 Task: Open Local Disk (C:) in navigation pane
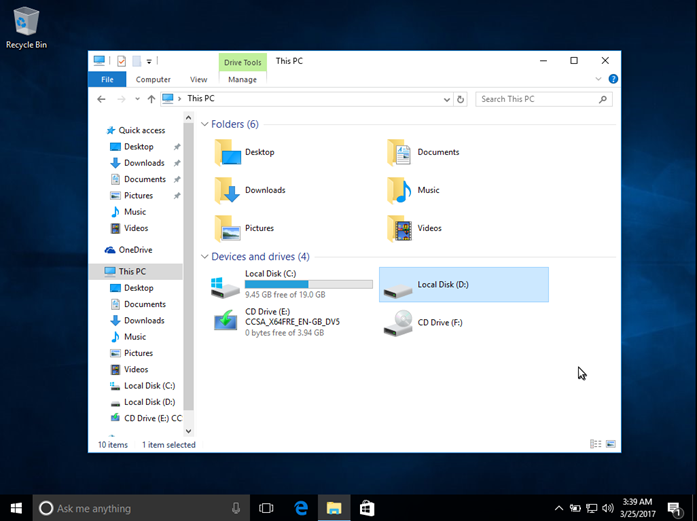[x=142, y=386]
